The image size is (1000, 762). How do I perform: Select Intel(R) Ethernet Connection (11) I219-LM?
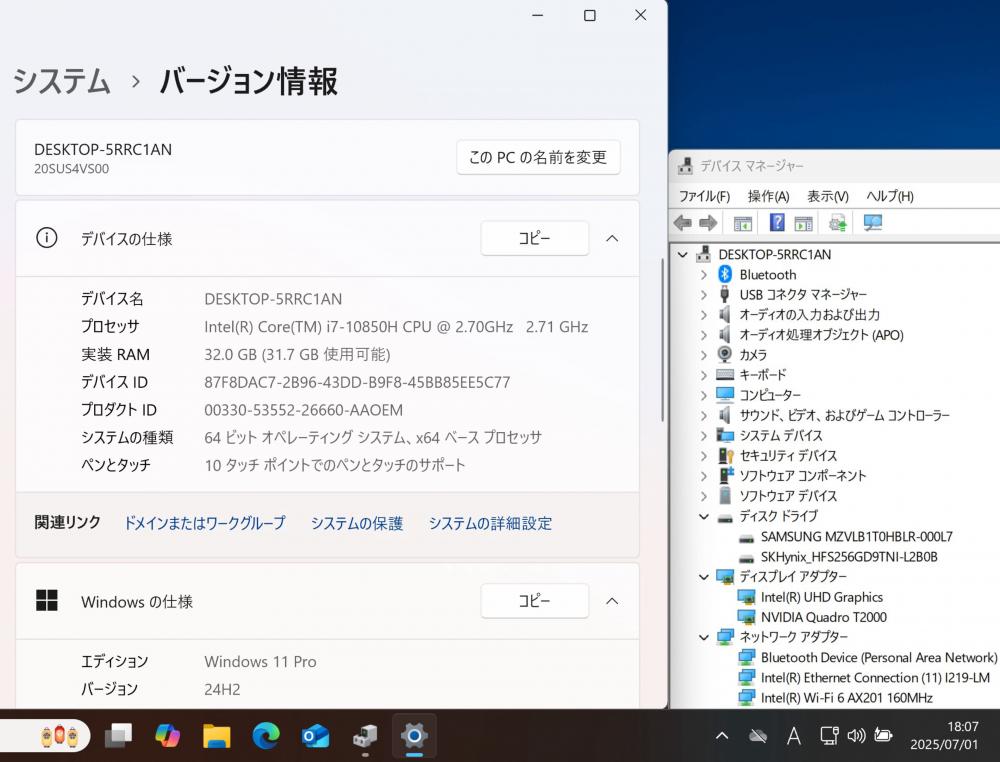click(x=875, y=678)
